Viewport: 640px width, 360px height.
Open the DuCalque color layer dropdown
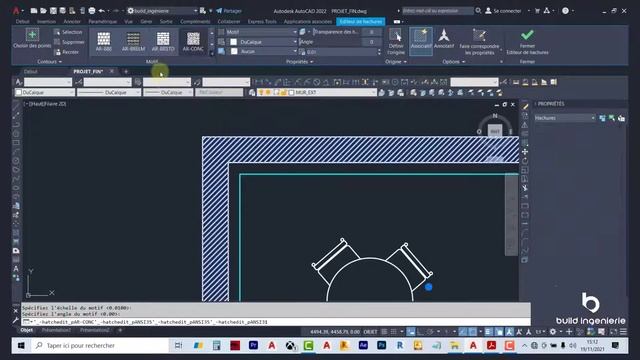(x=44, y=93)
